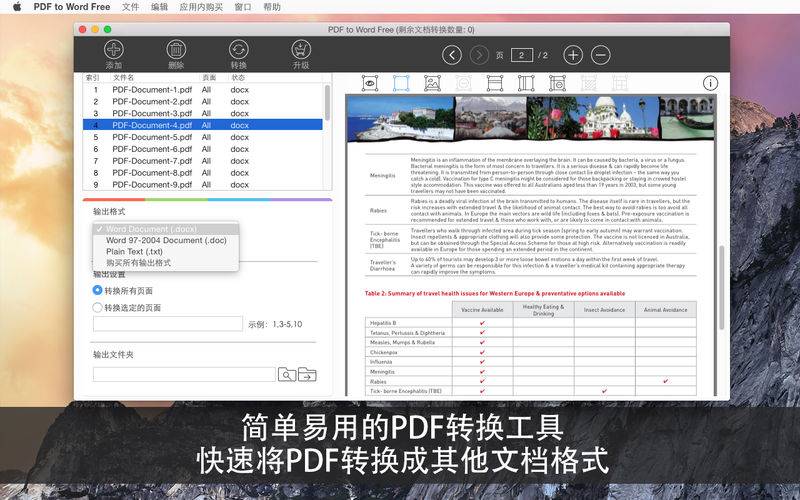This screenshot has width=800, height=500.
Task: Open the 窗口 menu
Action: point(243,7)
